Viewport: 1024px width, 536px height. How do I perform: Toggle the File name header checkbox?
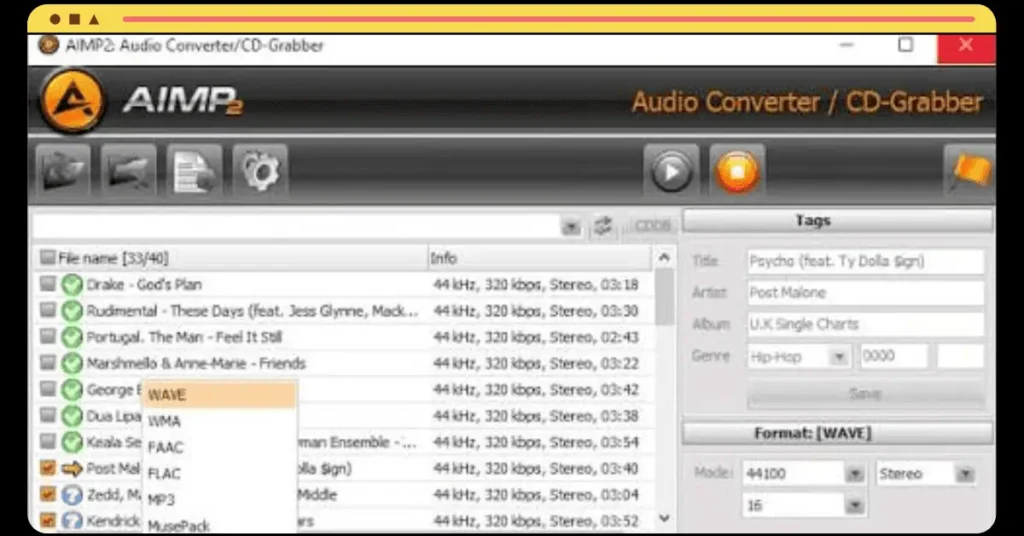point(48,258)
